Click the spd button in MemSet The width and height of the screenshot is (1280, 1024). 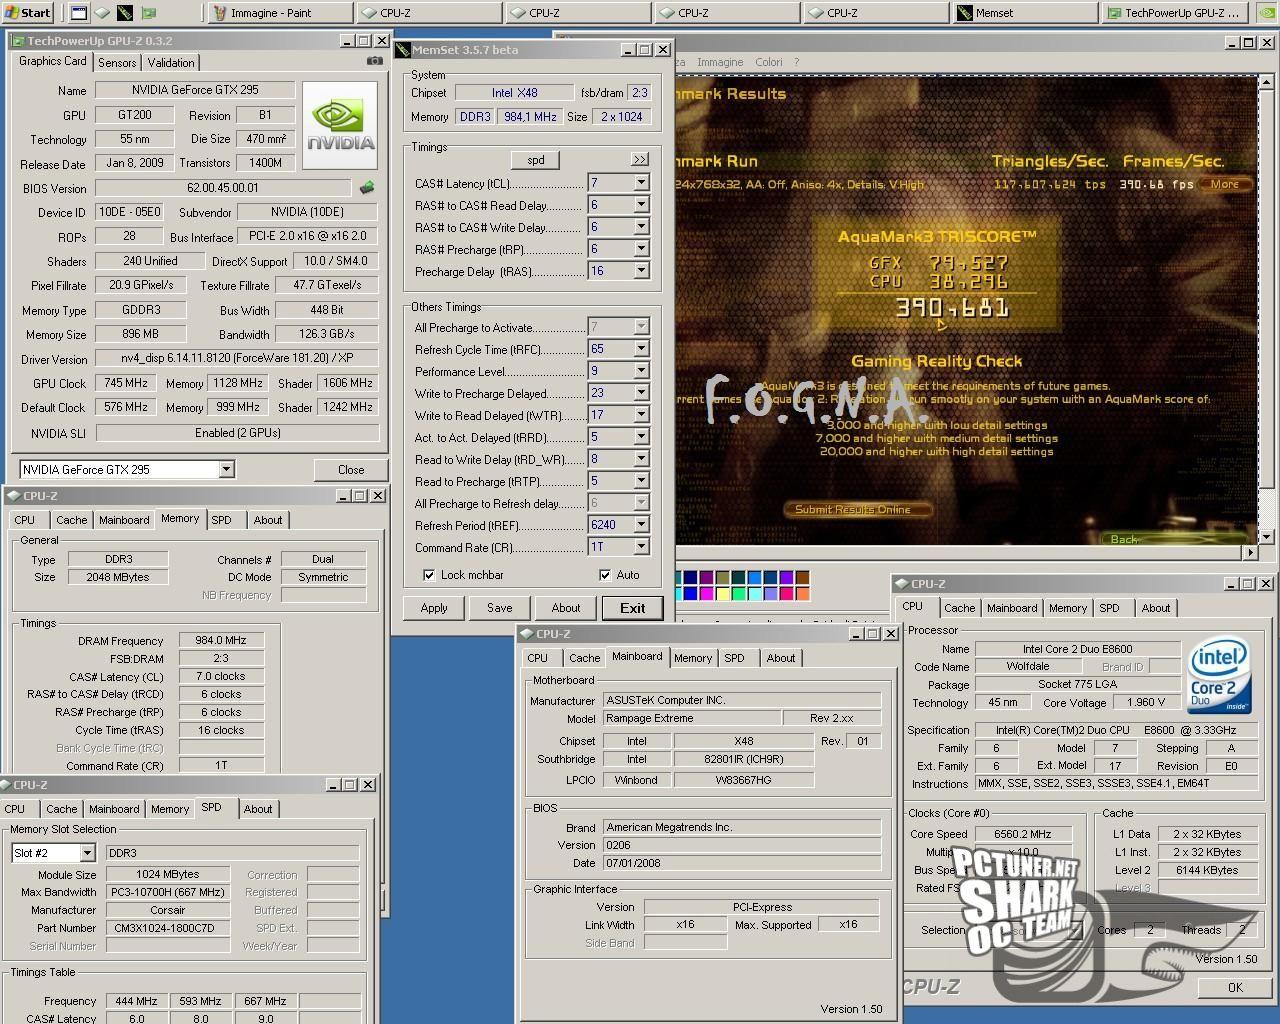536,160
